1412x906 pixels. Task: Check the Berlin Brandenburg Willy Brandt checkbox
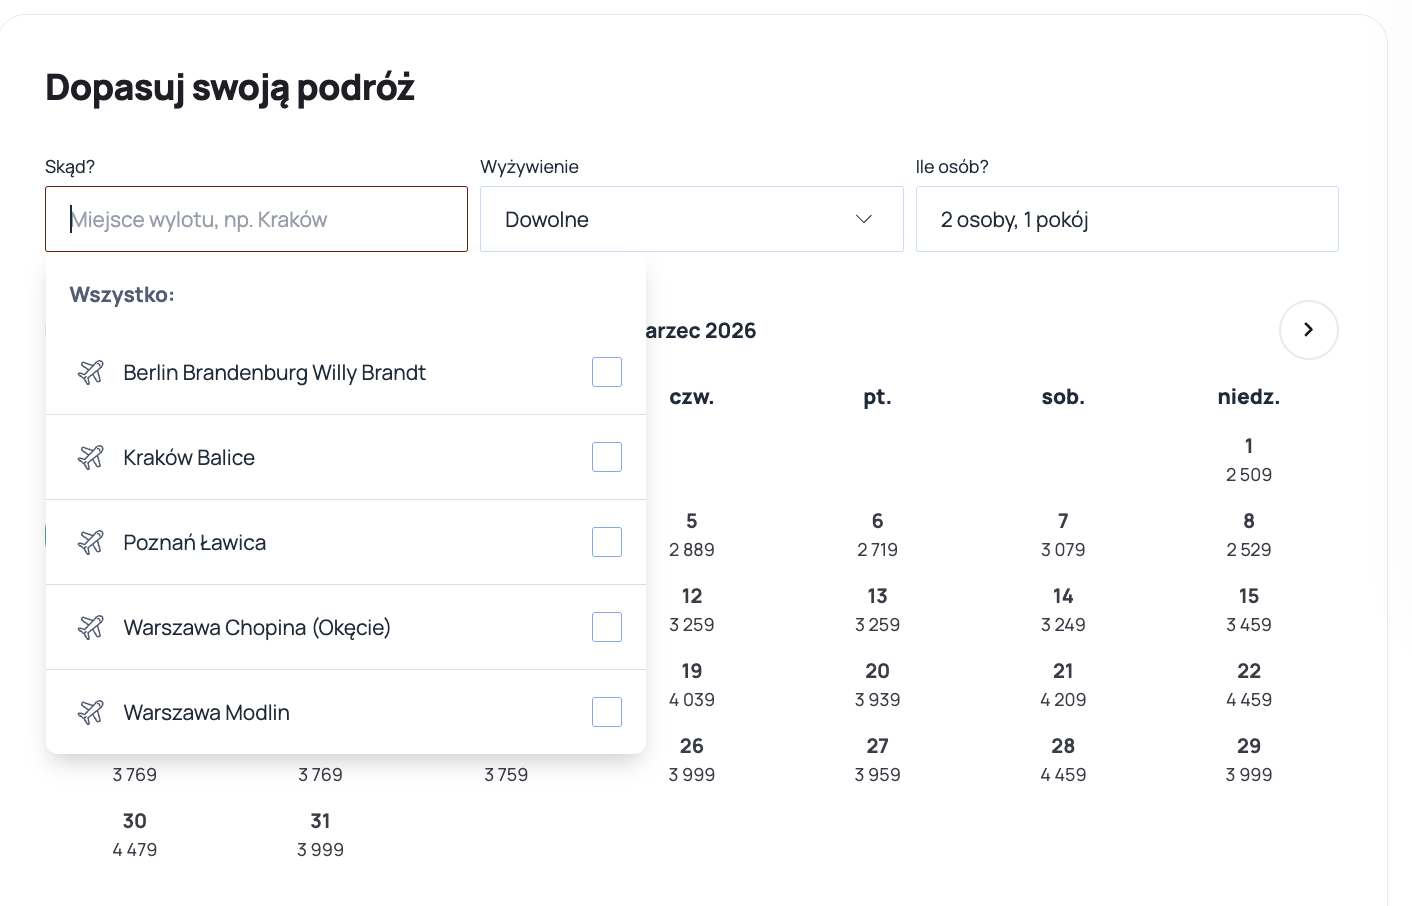click(x=606, y=372)
